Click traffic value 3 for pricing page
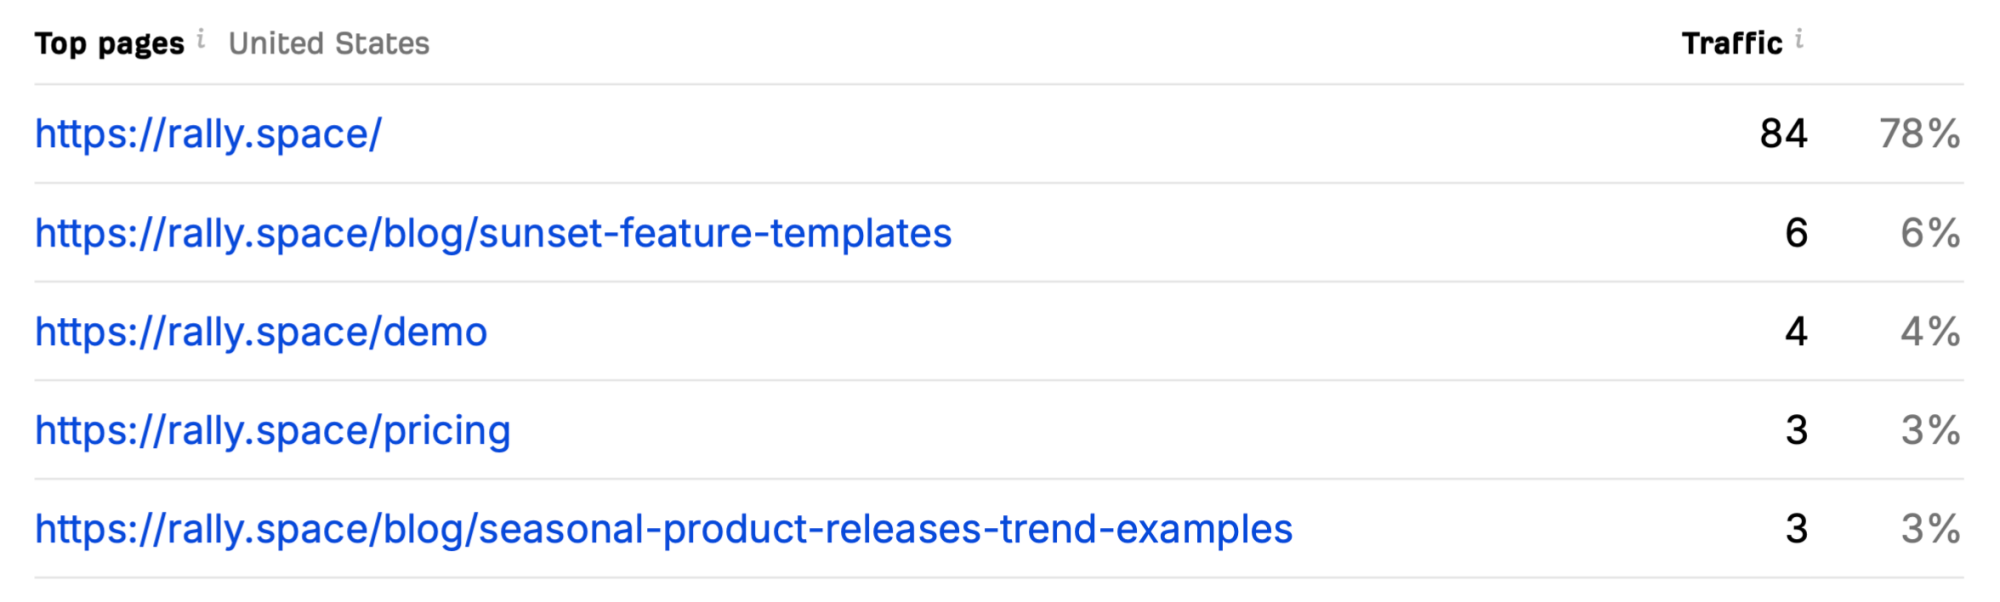 (x=1797, y=430)
